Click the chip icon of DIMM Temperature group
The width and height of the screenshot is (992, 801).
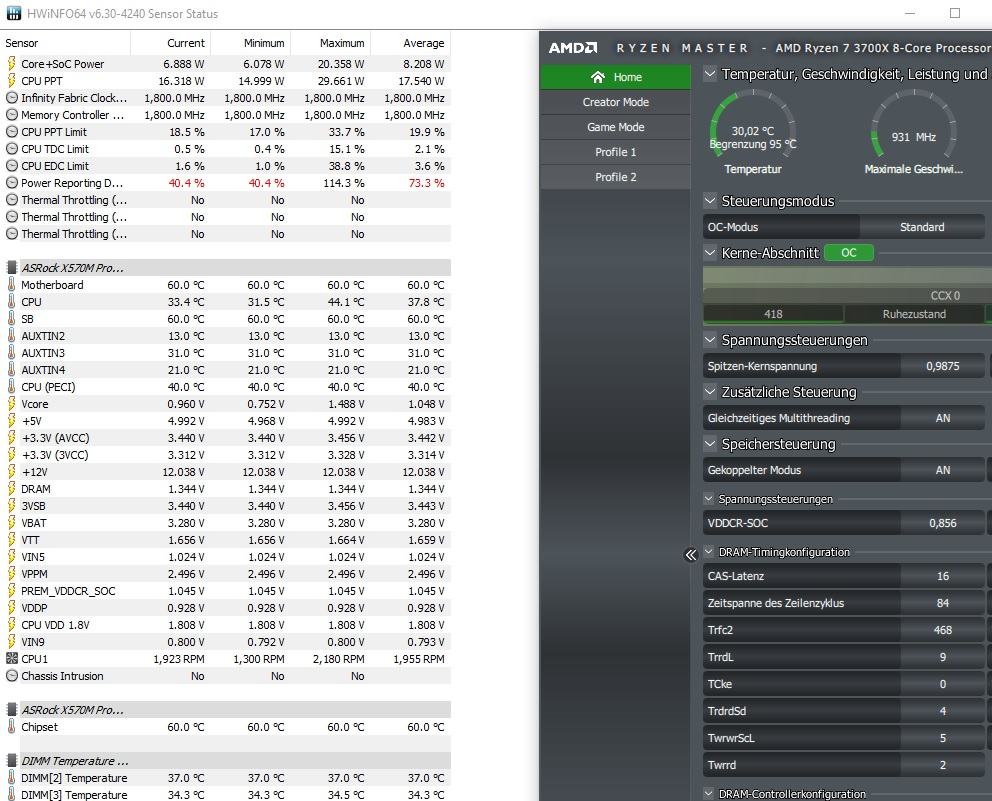[11, 761]
